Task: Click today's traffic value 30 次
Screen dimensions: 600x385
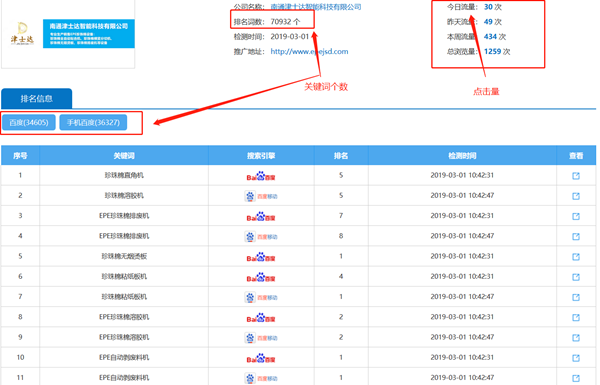Action: coord(493,7)
